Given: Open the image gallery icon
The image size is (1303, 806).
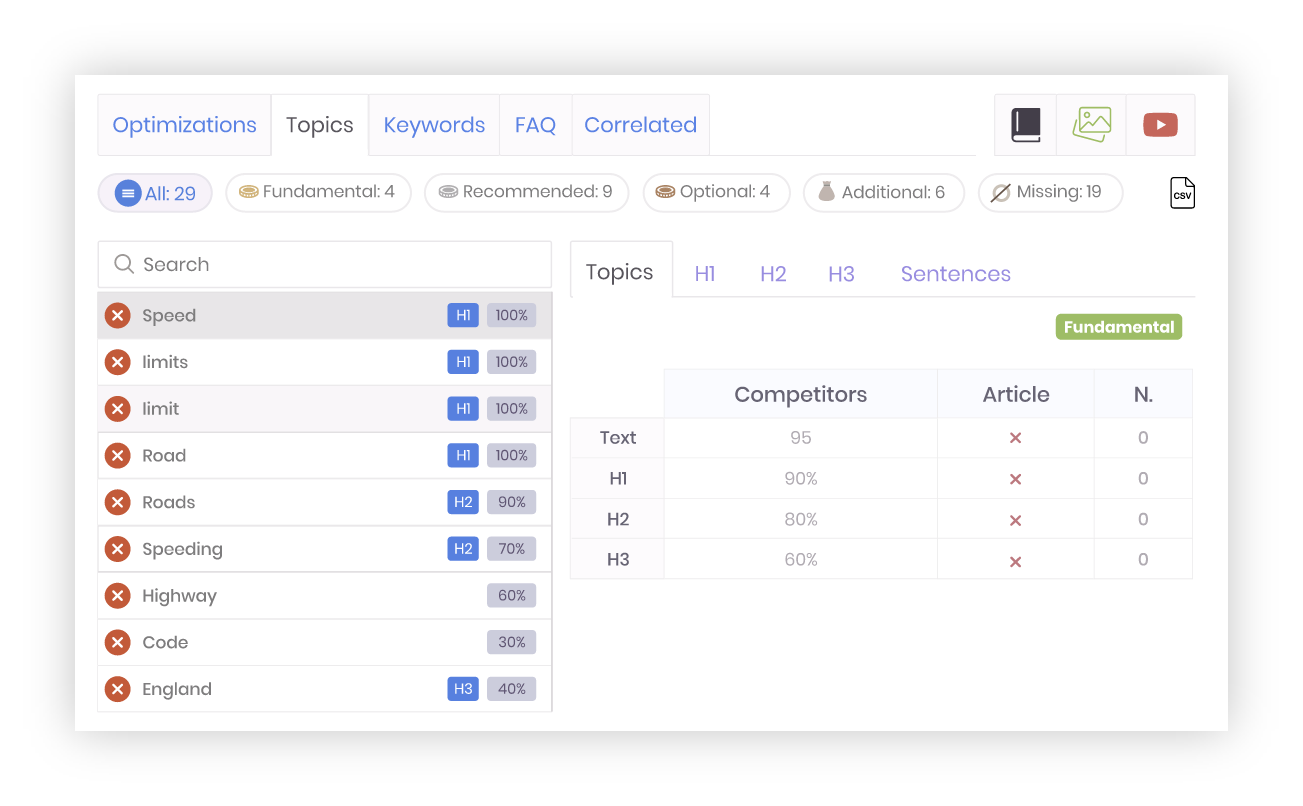Looking at the screenshot, I should click(x=1092, y=124).
